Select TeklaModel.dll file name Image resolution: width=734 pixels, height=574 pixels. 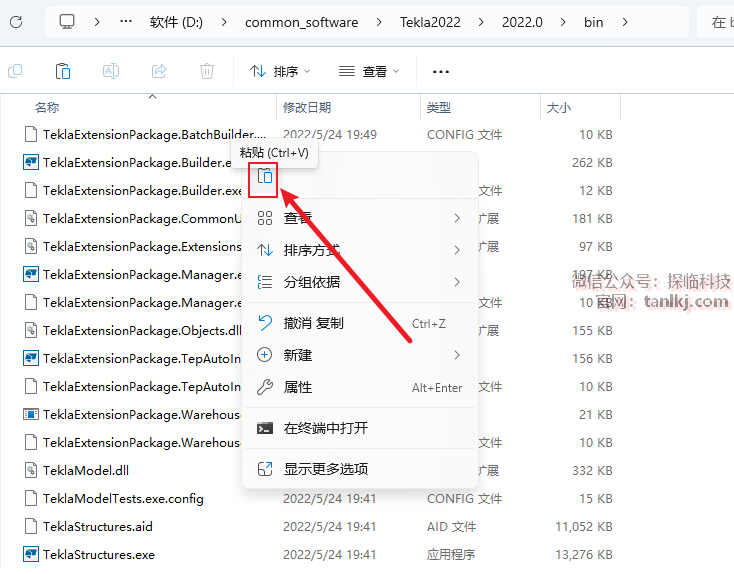[86, 471]
